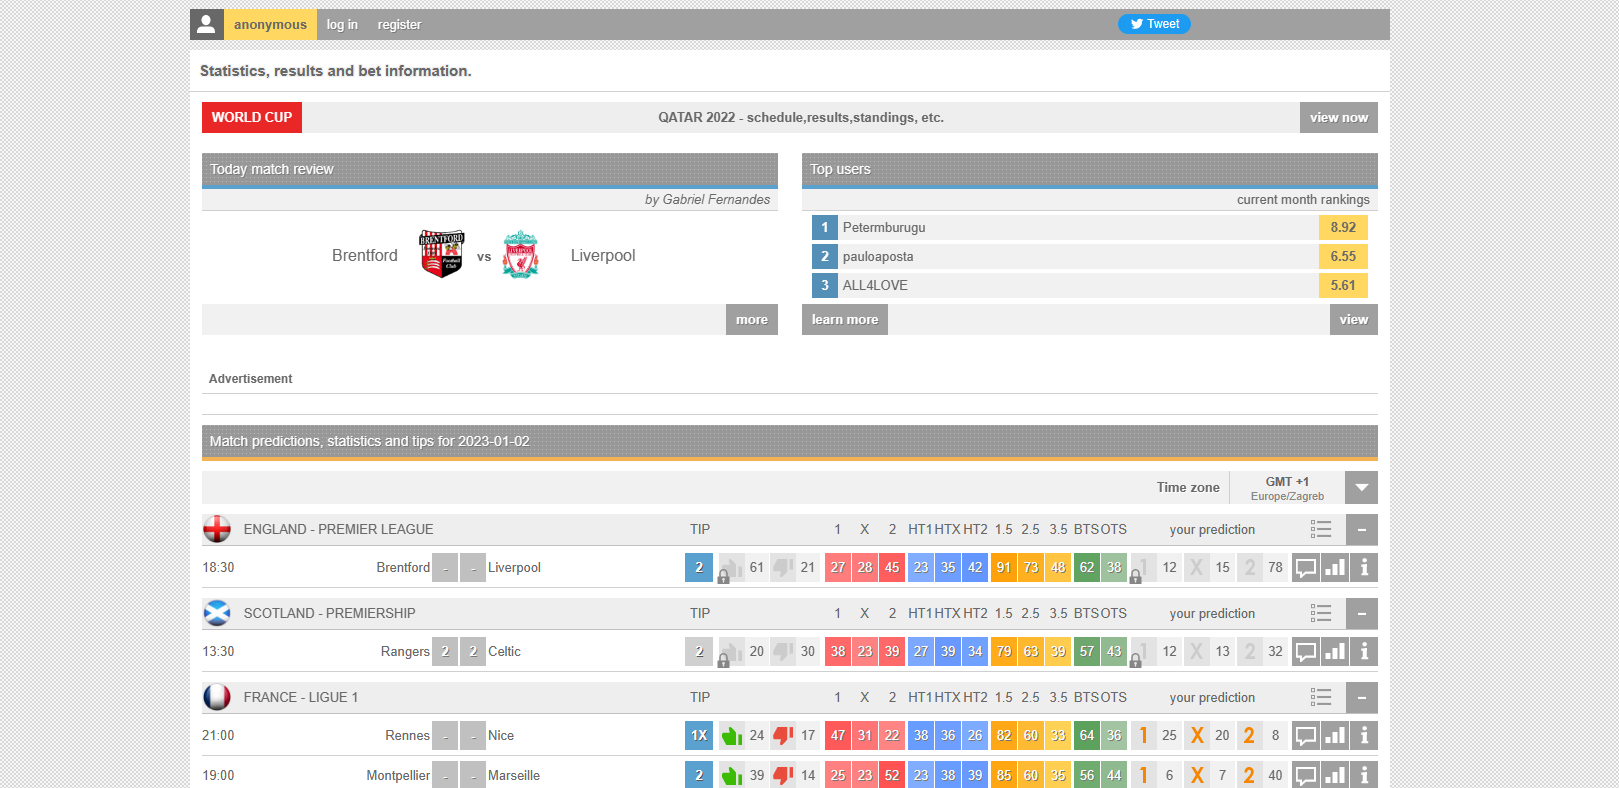The image size is (1619, 788).
Task: Predict draw X for Montpellier vs Marseille
Action: [1197, 775]
